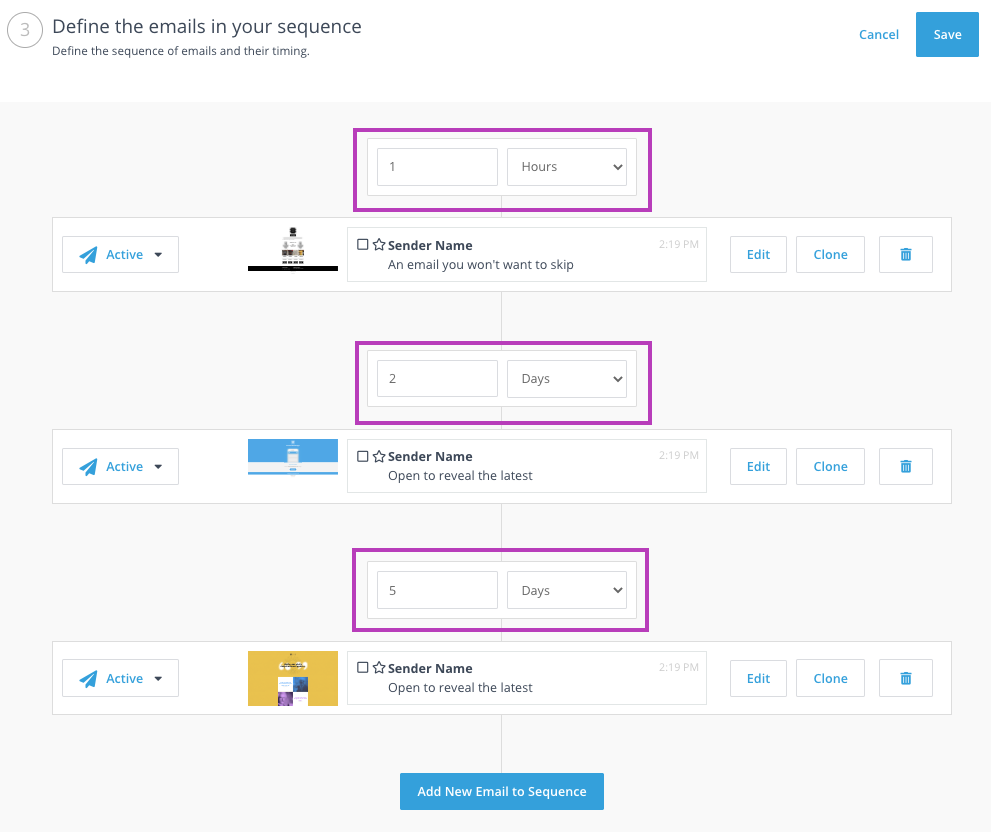This screenshot has width=991, height=832.
Task: Click 'Sender Name' in the second email preview
Action: pos(430,456)
